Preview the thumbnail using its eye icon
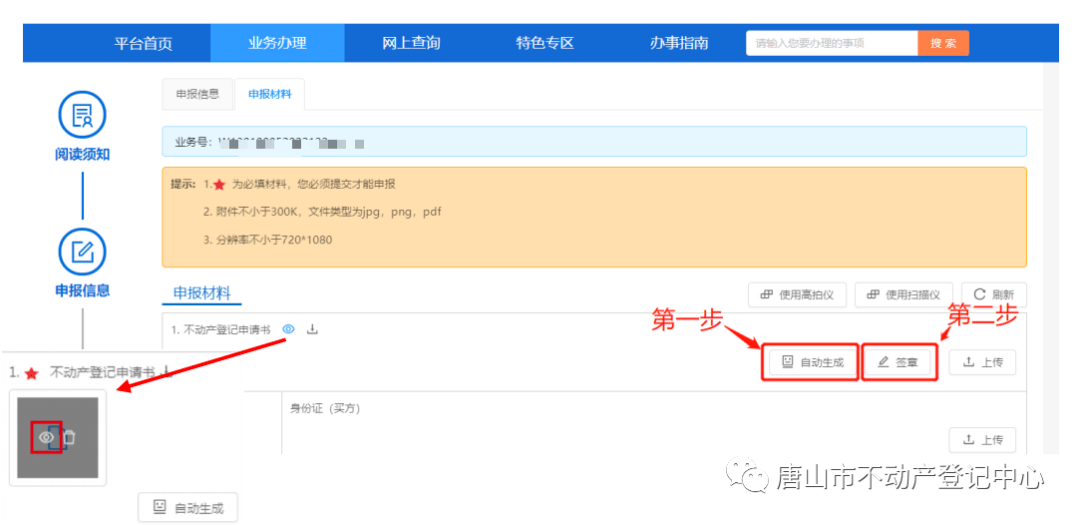 click(x=45, y=437)
